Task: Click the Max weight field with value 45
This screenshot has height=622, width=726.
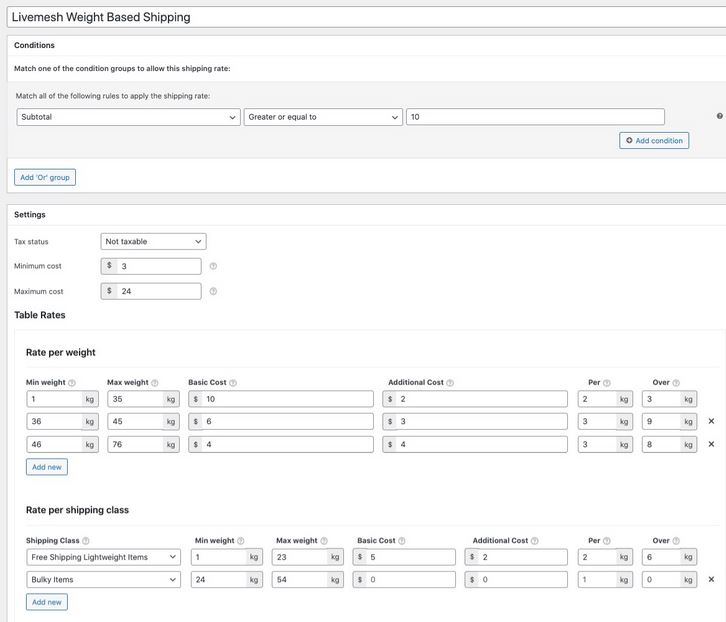Action: coord(144,421)
